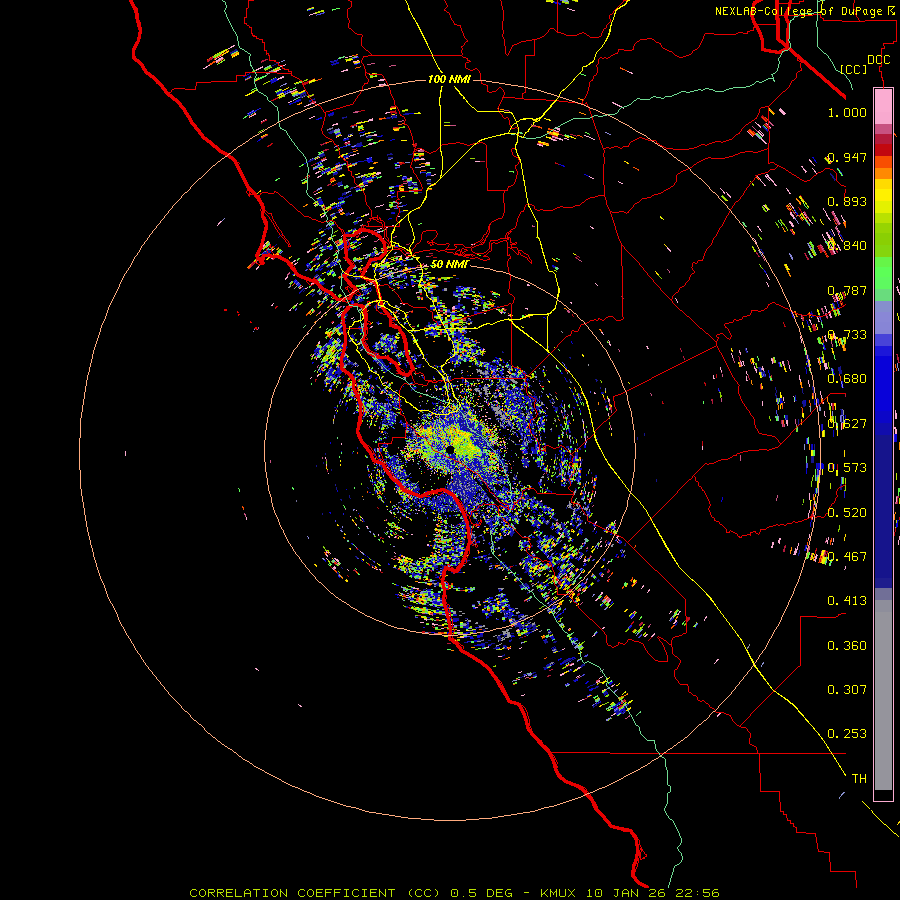This screenshot has width=900, height=900.
Task: Pick the orange swatch on the color bar
Action: point(883,173)
